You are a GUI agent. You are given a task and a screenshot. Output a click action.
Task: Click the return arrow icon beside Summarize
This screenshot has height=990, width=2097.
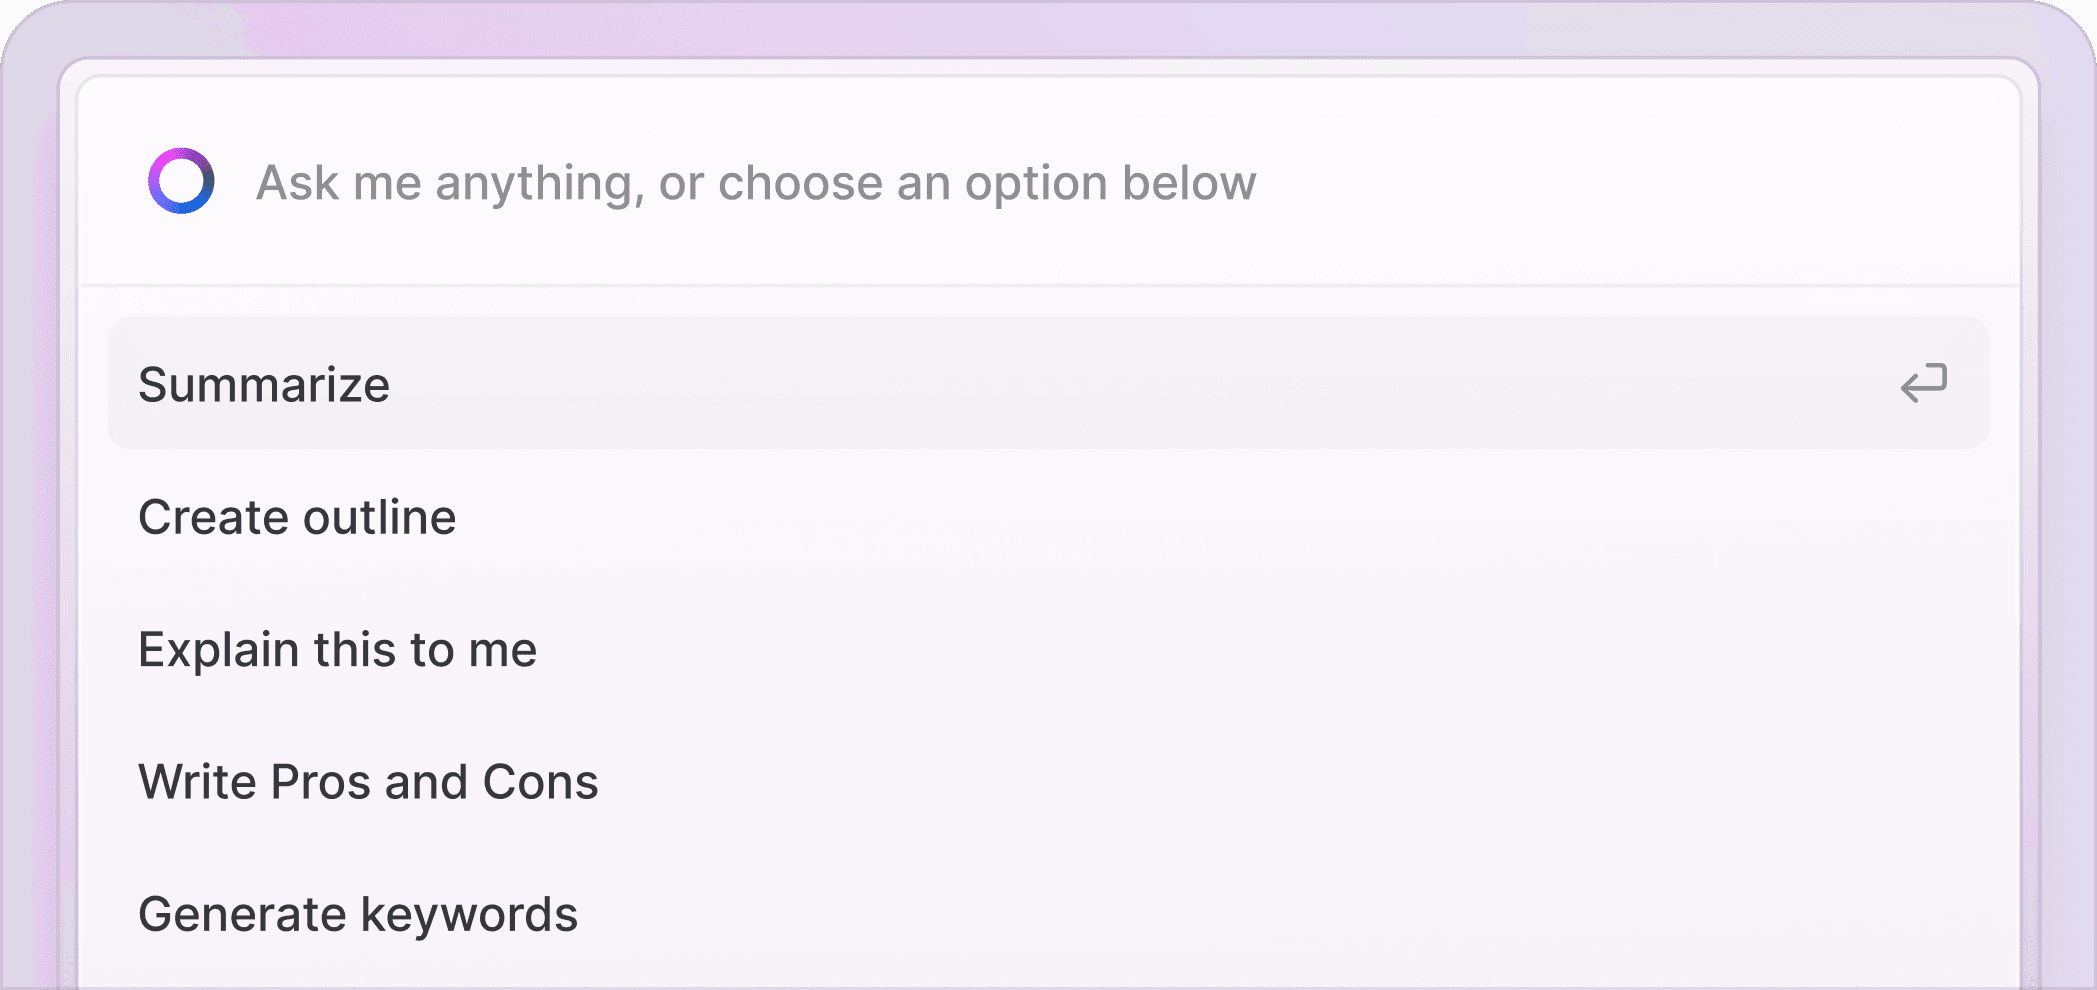(x=1924, y=383)
